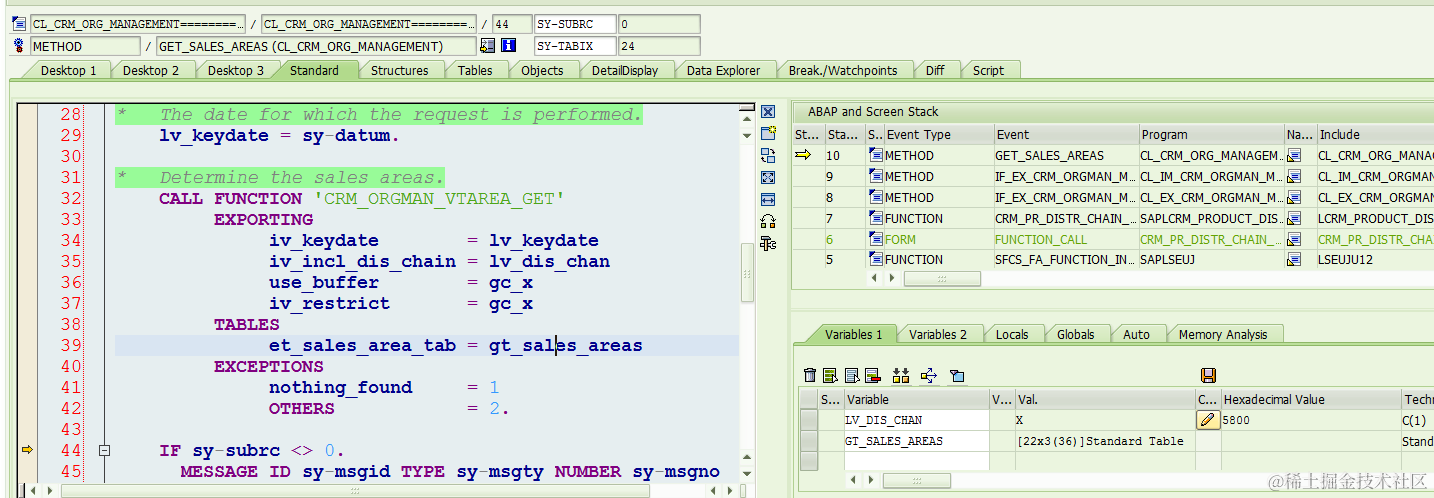Click the blue info icon in the header
Screen dimensions: 1434x498
coord(508,46)
